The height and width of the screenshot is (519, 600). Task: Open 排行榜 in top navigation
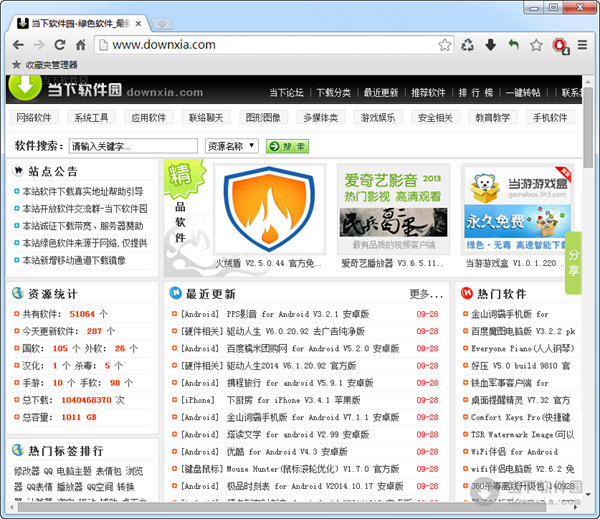pyautogui.click(x=476, y=93)
